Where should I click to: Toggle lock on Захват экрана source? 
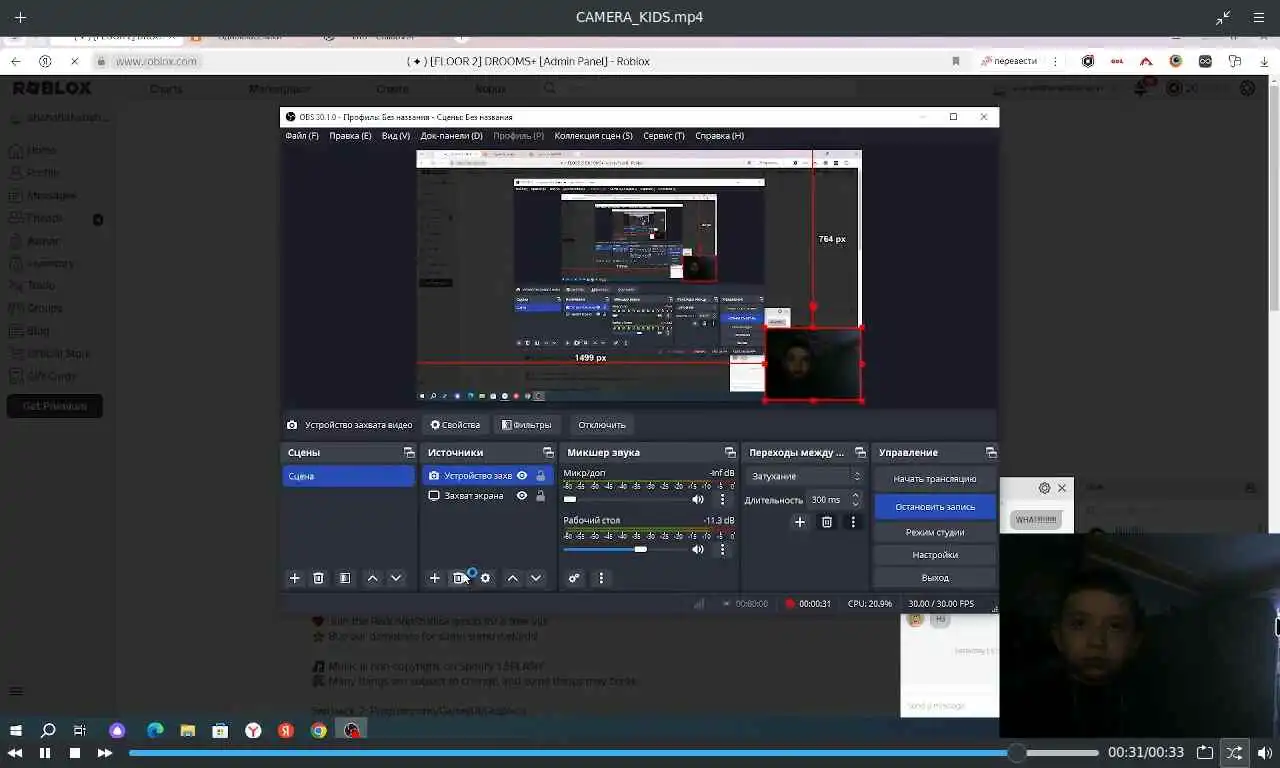coord(541,495)
